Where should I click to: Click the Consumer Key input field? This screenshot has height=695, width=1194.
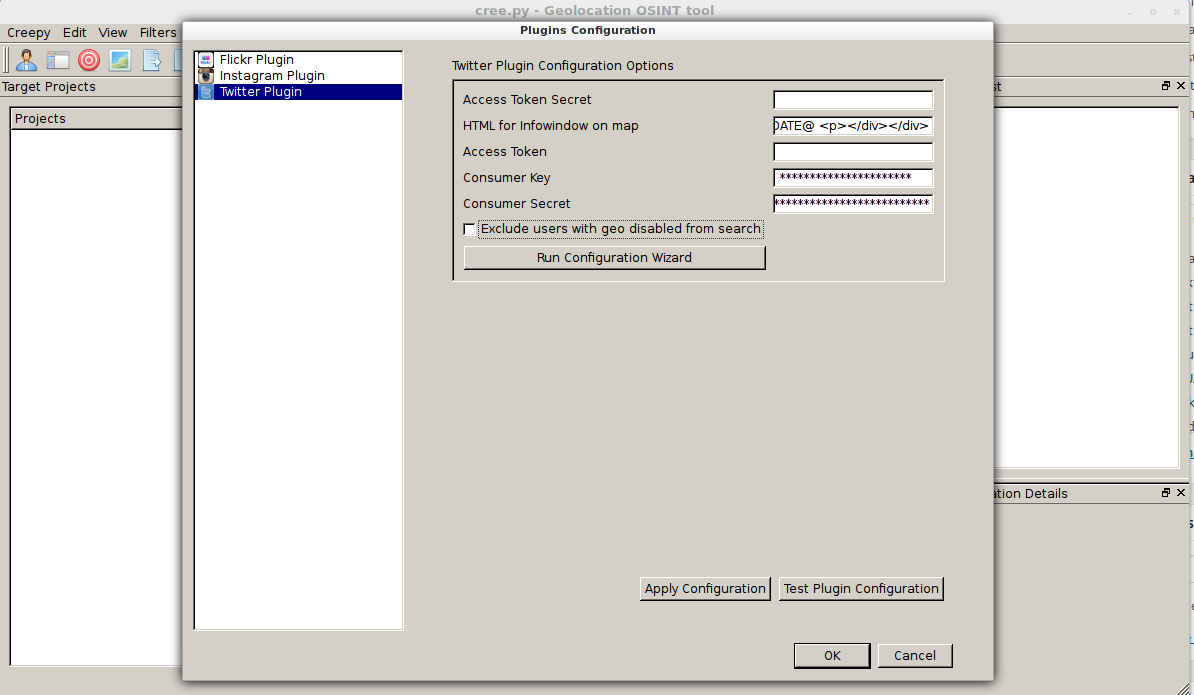852,178
